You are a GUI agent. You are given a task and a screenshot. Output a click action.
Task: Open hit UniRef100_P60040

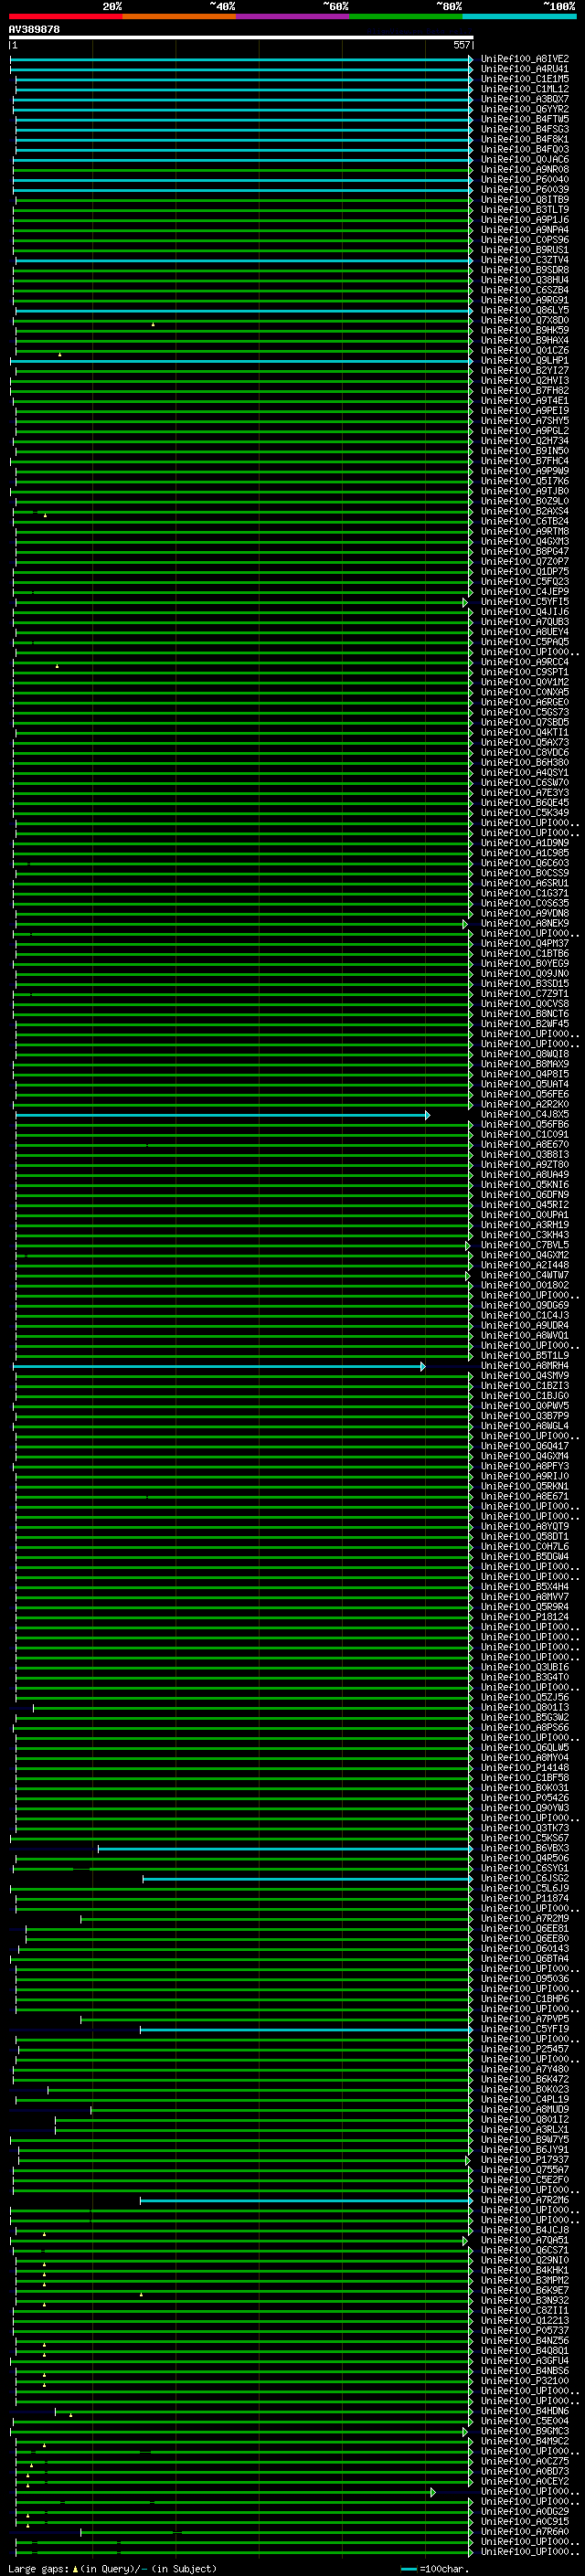pos(525,180)
